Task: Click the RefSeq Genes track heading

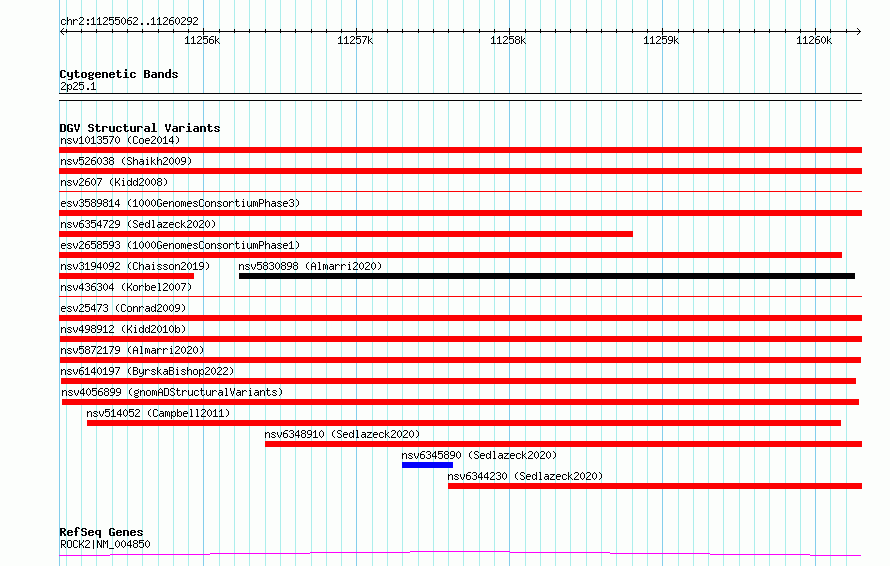Action: coord(101,532)
